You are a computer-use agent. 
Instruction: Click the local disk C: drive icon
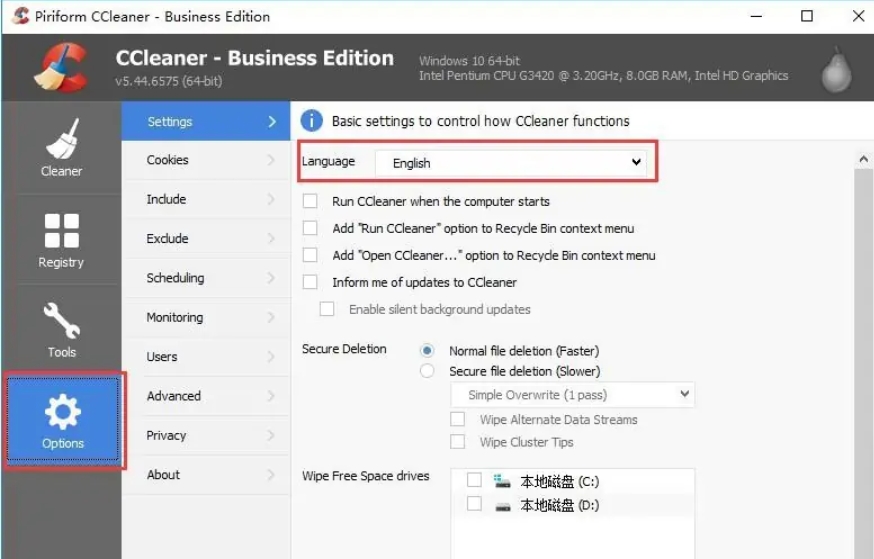click(502, 481)
